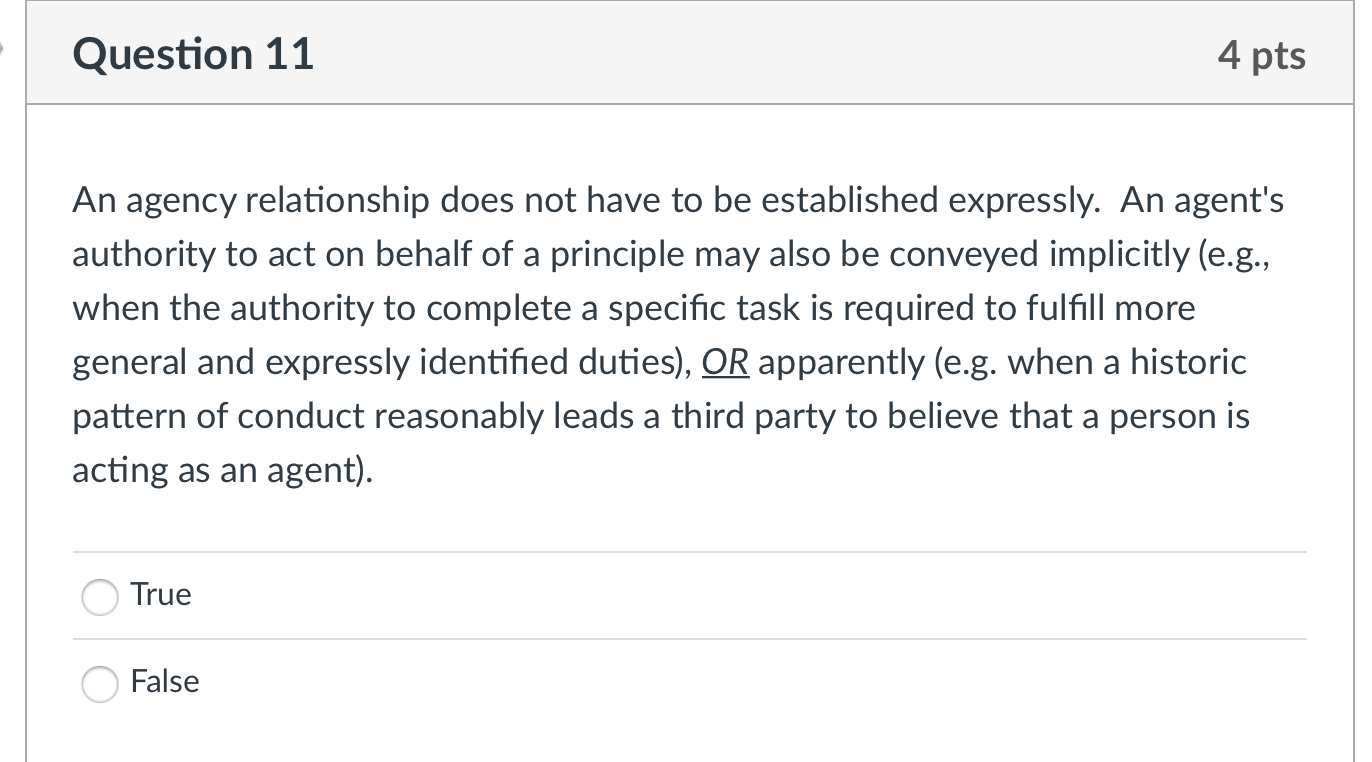Click the left border of the question panel
The width and height of the screenshot is (1372, 762).
[x=27, y=400]
